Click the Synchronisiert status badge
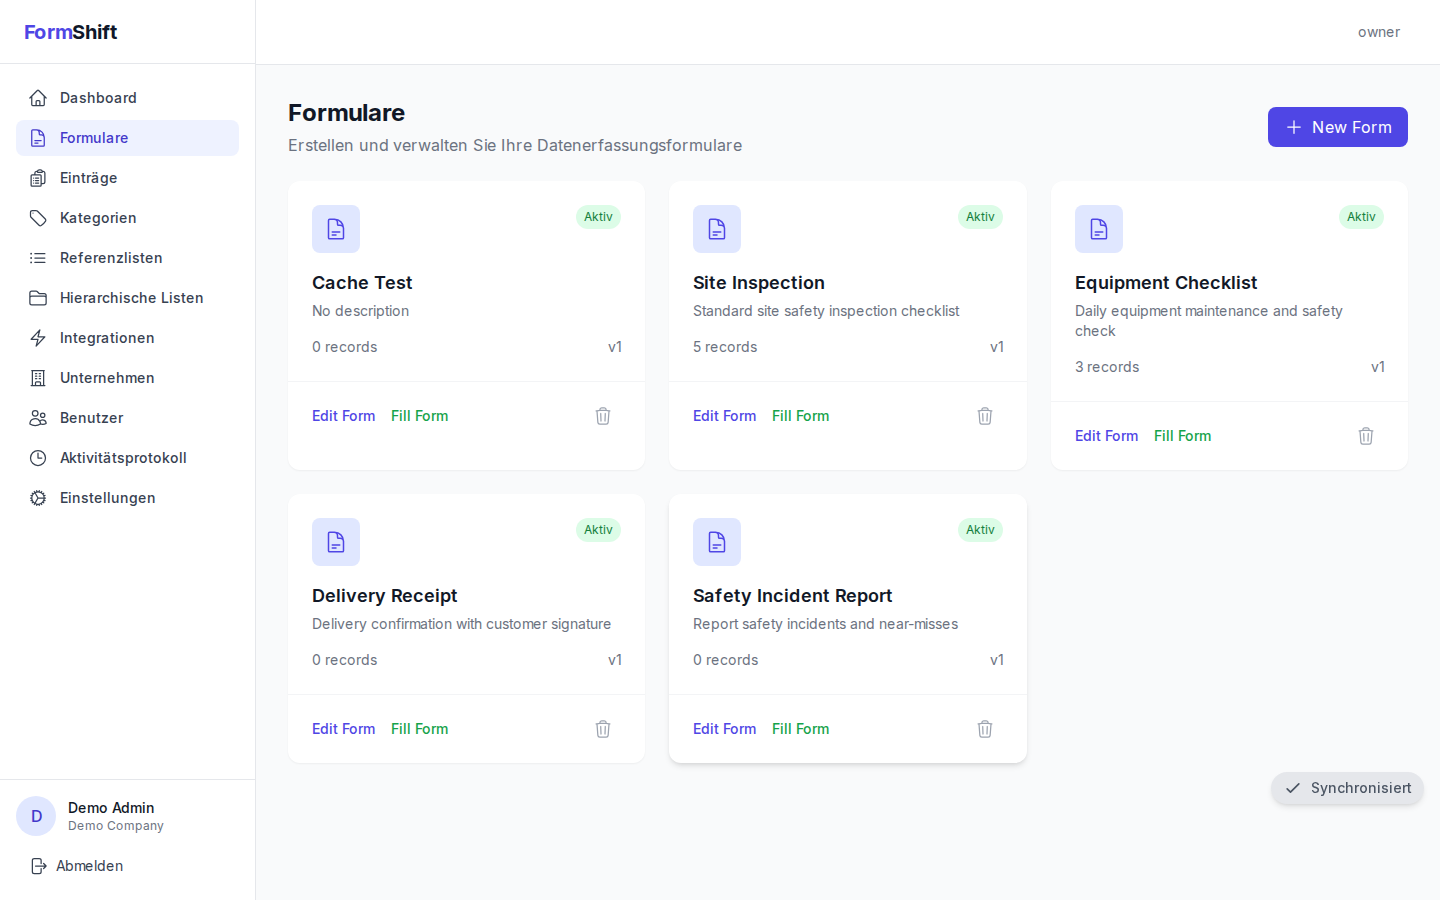Screen dimensions: 1440x900 coord(1347,788)
